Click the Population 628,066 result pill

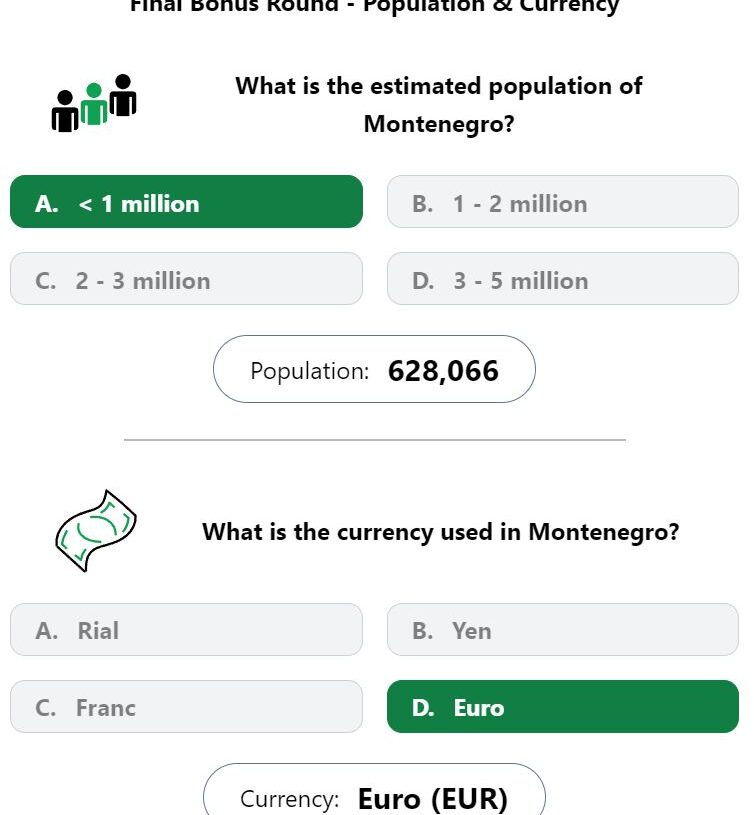coord(374,369)
